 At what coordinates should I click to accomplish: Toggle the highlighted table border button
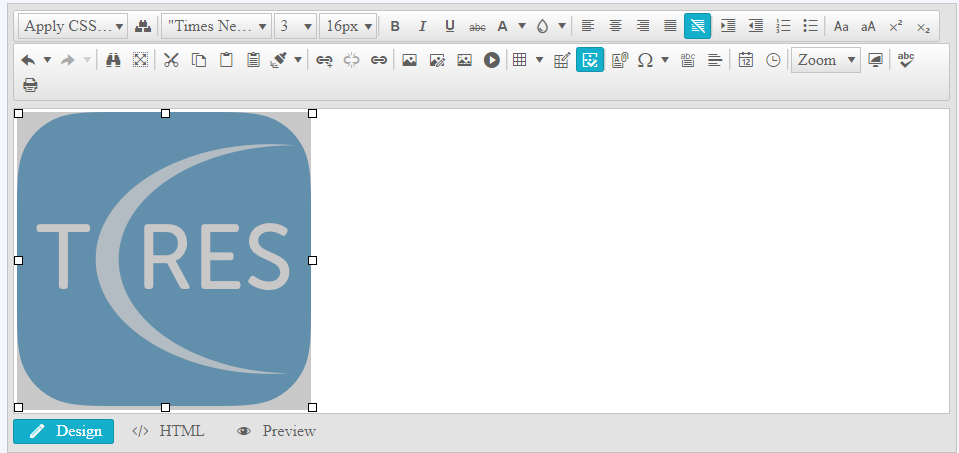(590, 60)
